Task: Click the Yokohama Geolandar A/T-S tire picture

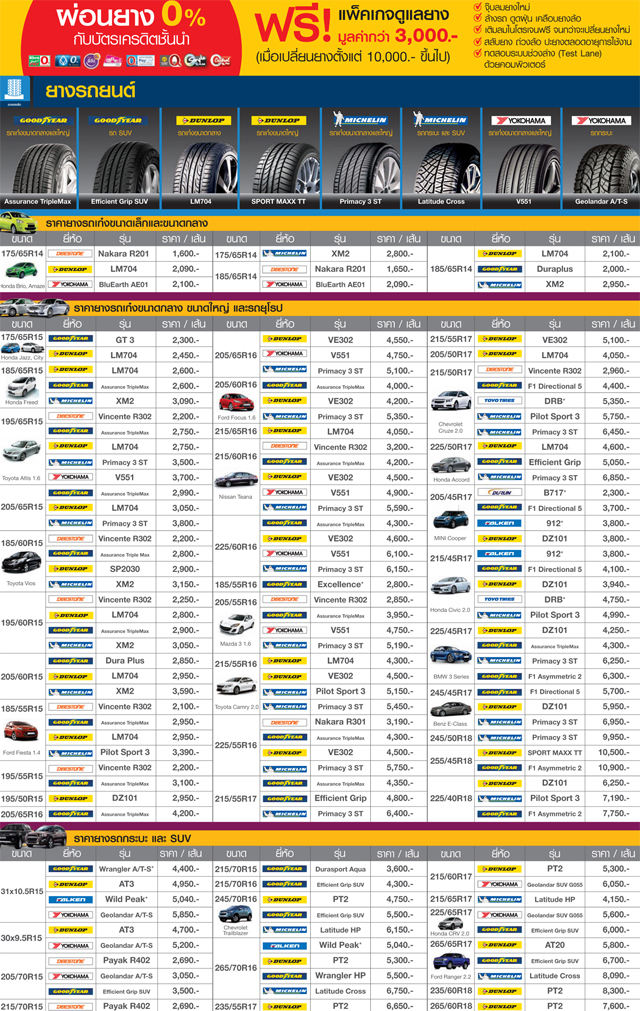Action: (600, 155)
